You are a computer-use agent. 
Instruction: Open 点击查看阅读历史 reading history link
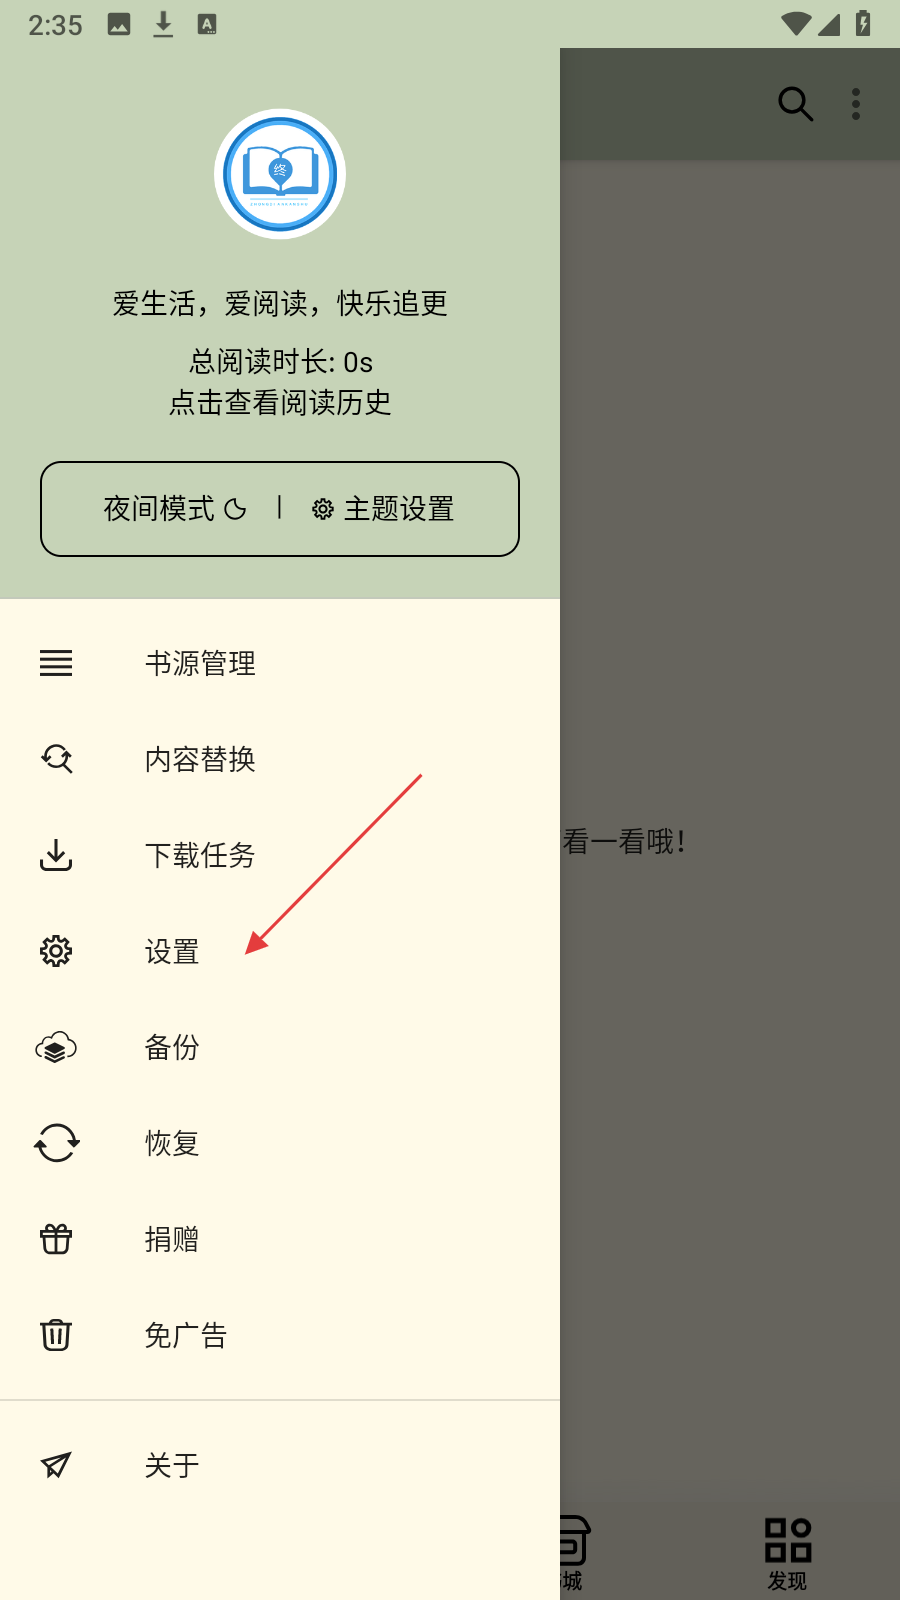tap(280, 402)
